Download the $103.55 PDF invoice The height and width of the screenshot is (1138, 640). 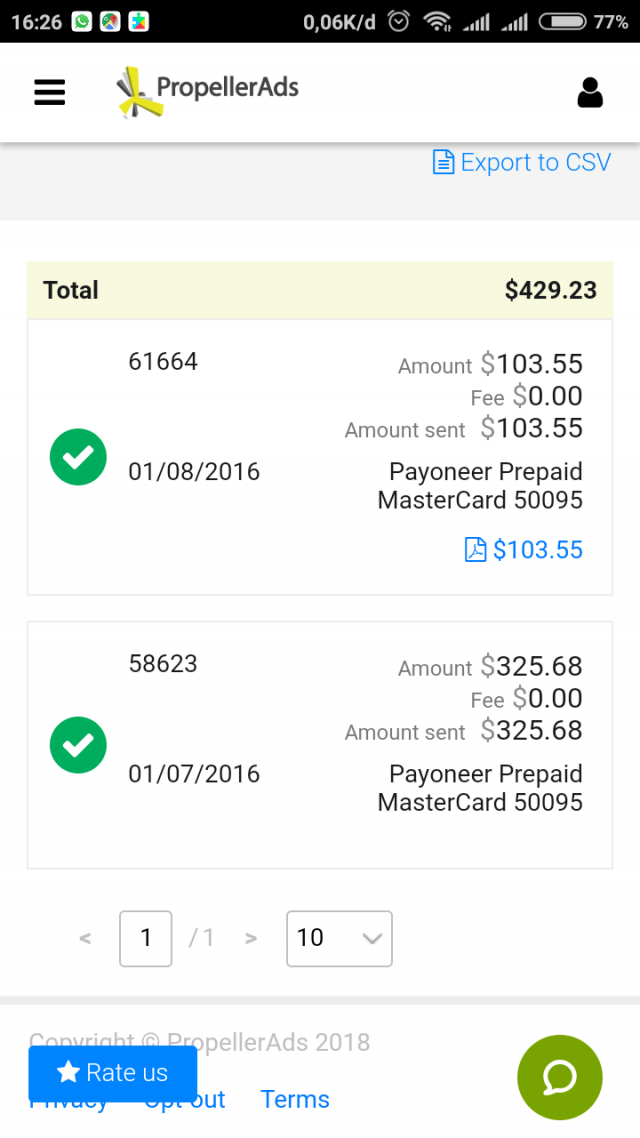click(524, 550)
